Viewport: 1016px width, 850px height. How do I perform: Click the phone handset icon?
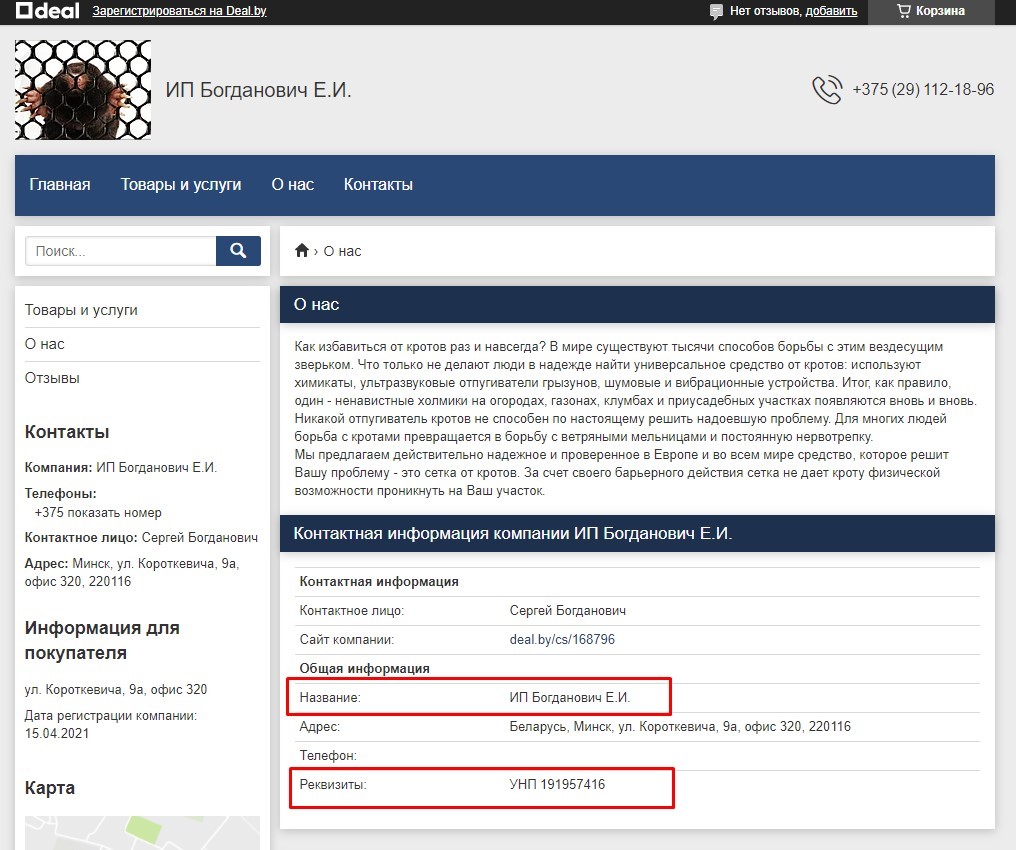click(827, 89)
